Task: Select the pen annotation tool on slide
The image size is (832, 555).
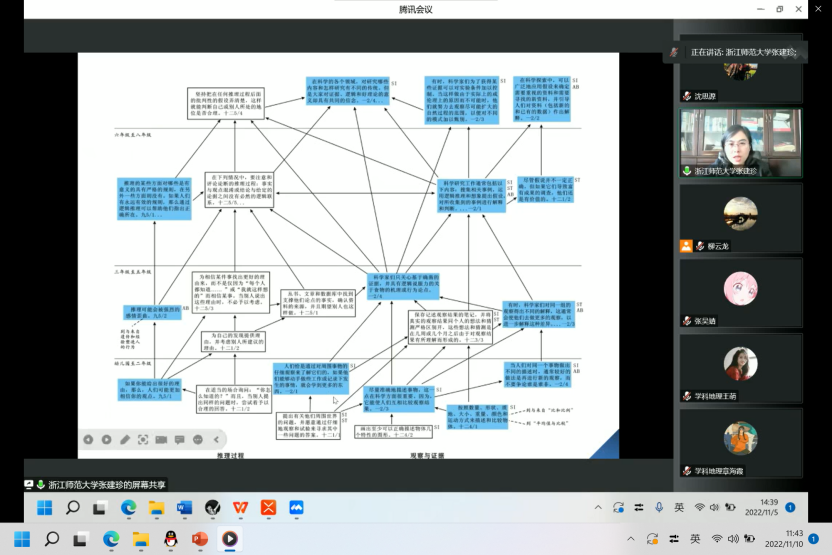Action: click(x=125, y=439)
